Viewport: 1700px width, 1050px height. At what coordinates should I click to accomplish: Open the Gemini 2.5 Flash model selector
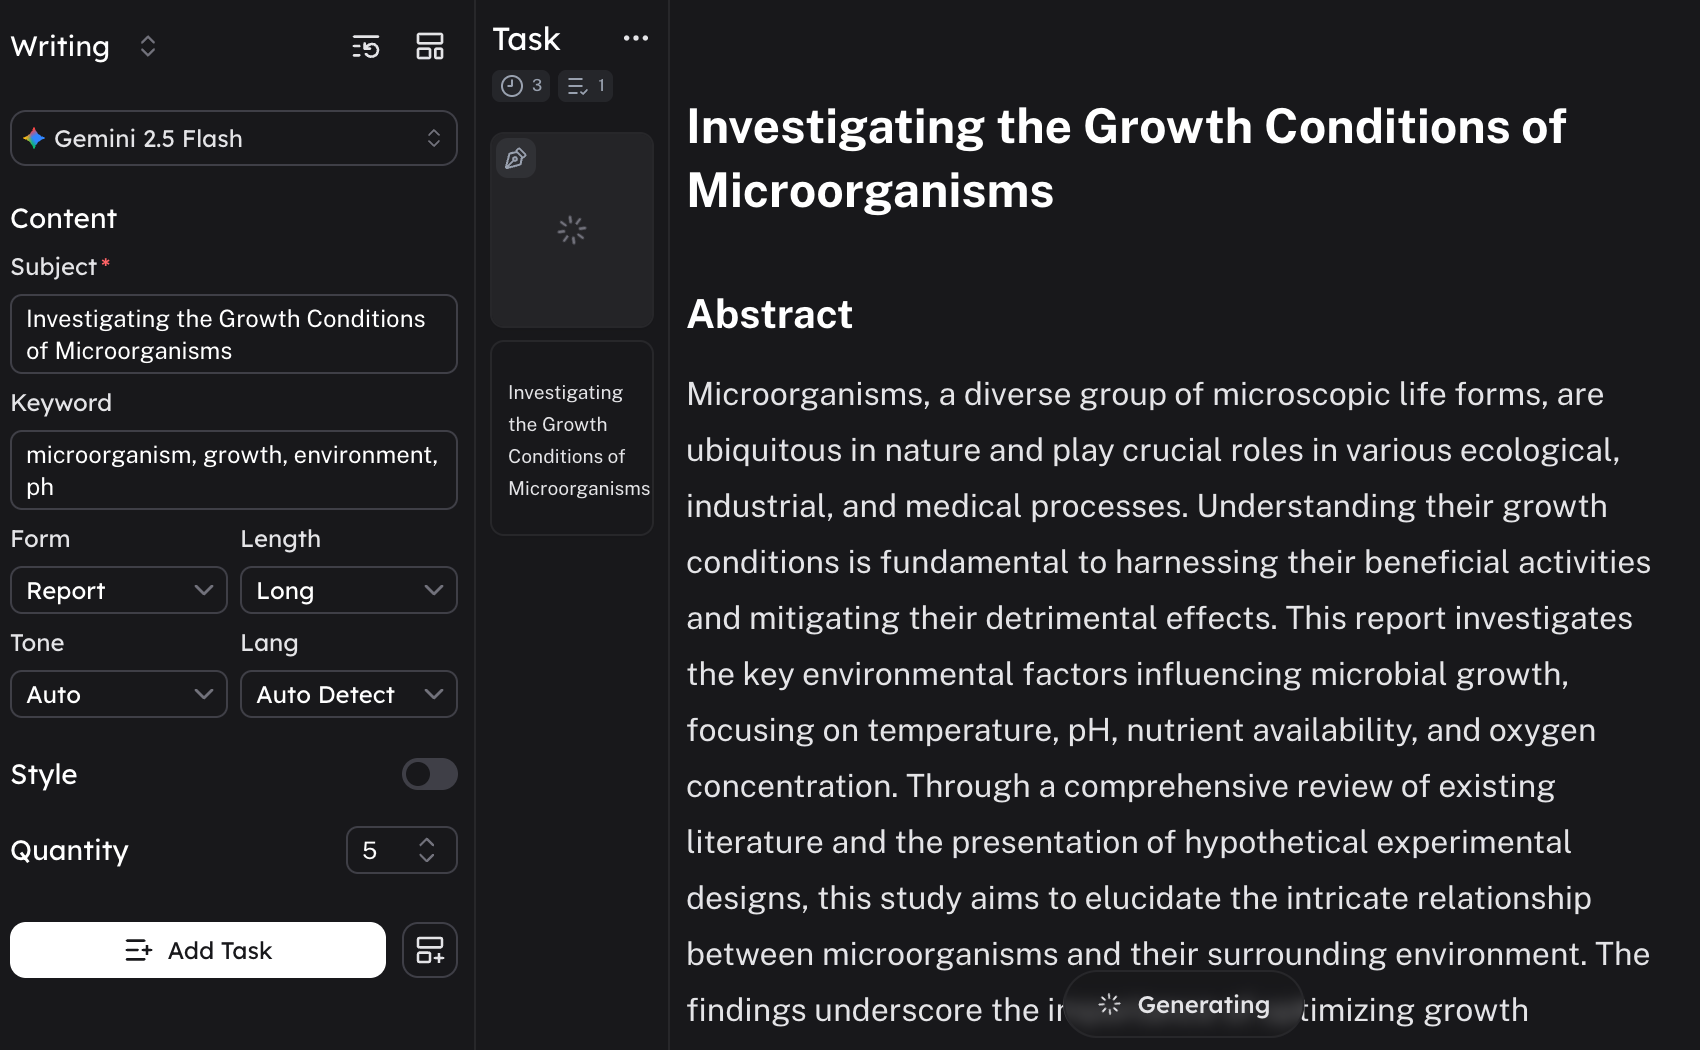tap(233, 138)
